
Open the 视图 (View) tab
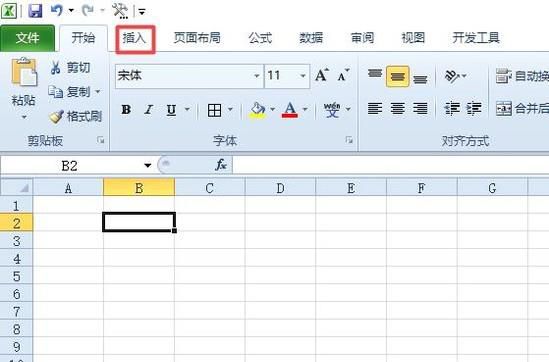click(413, 38)
